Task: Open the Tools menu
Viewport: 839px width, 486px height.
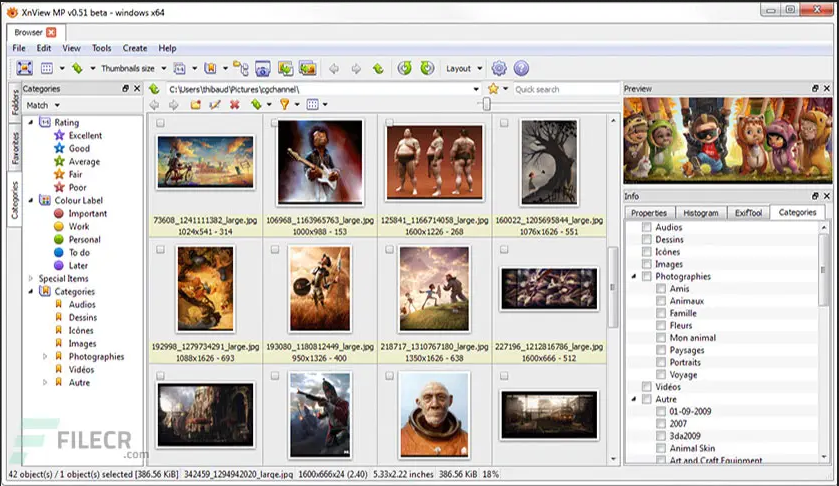Action: [x=101, y=48]
